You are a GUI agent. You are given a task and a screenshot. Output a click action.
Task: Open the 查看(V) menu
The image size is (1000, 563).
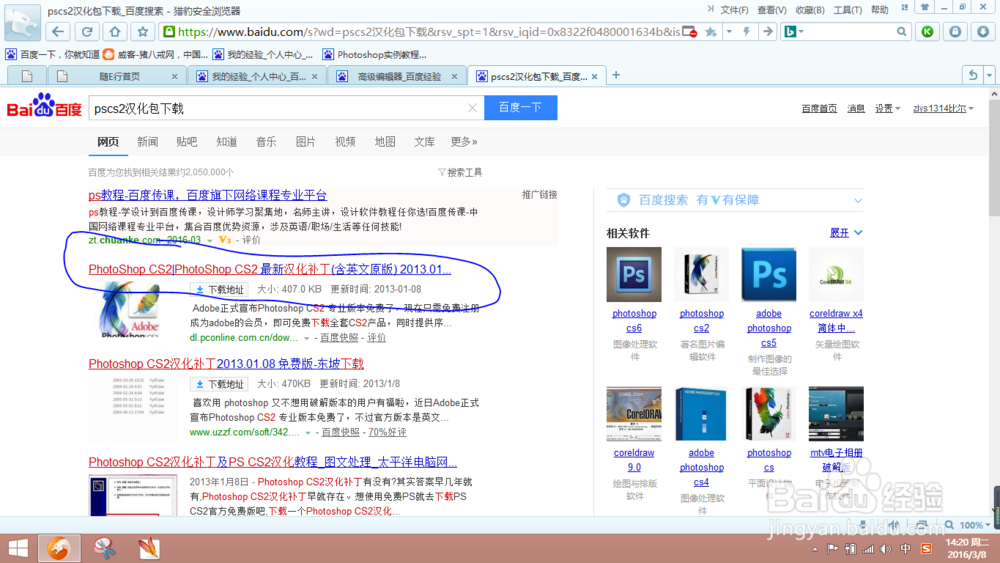(772, 10)
